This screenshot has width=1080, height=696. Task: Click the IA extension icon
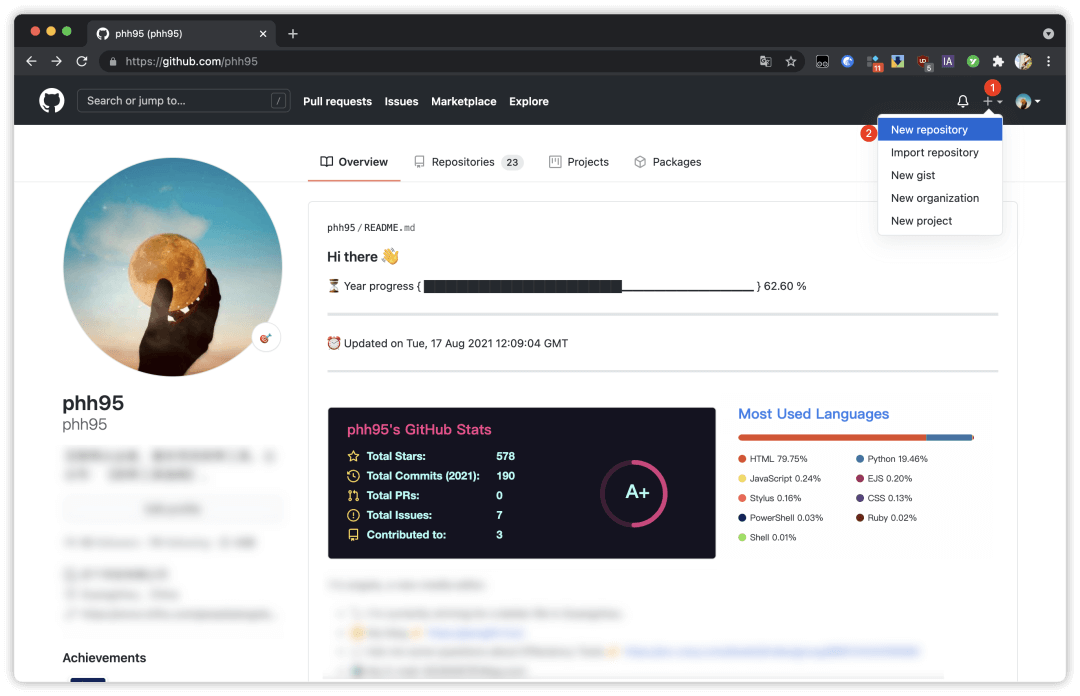(948, 61)
